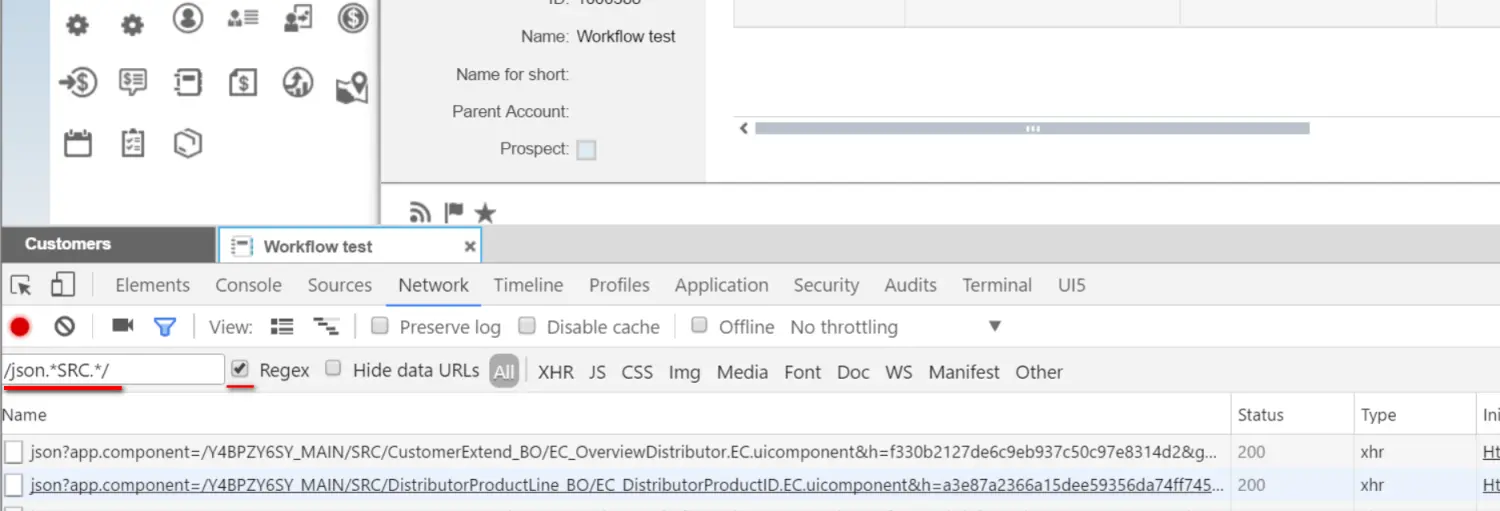1500x511 pixels.
Task: Toggle the Prospect checkbox
Action: [587, 150]
